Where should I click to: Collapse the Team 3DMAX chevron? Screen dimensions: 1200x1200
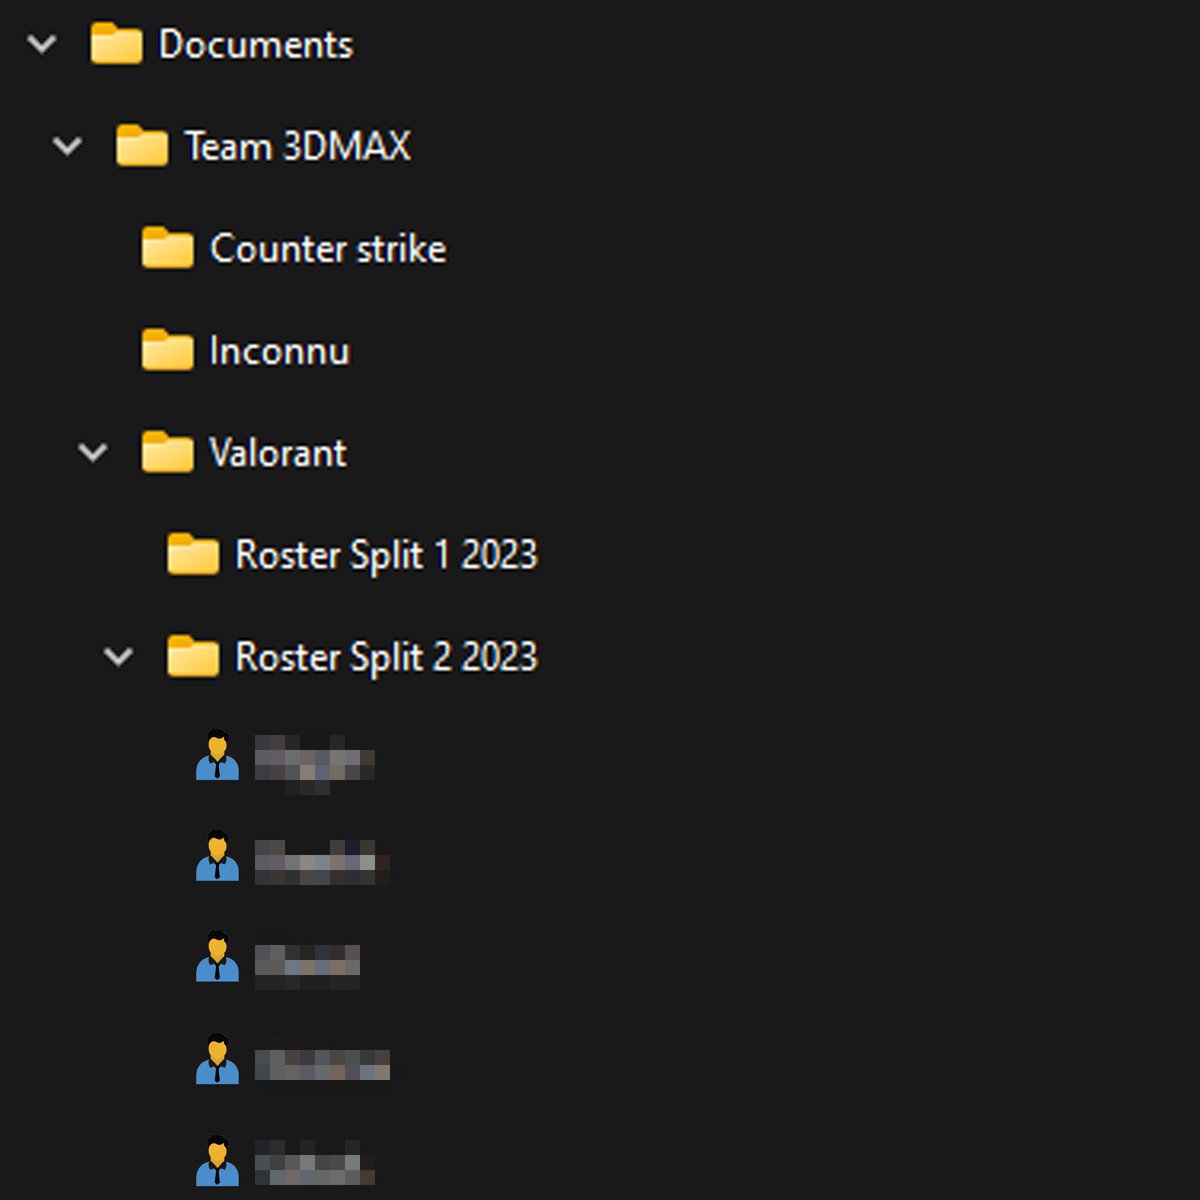pos(67,147)
